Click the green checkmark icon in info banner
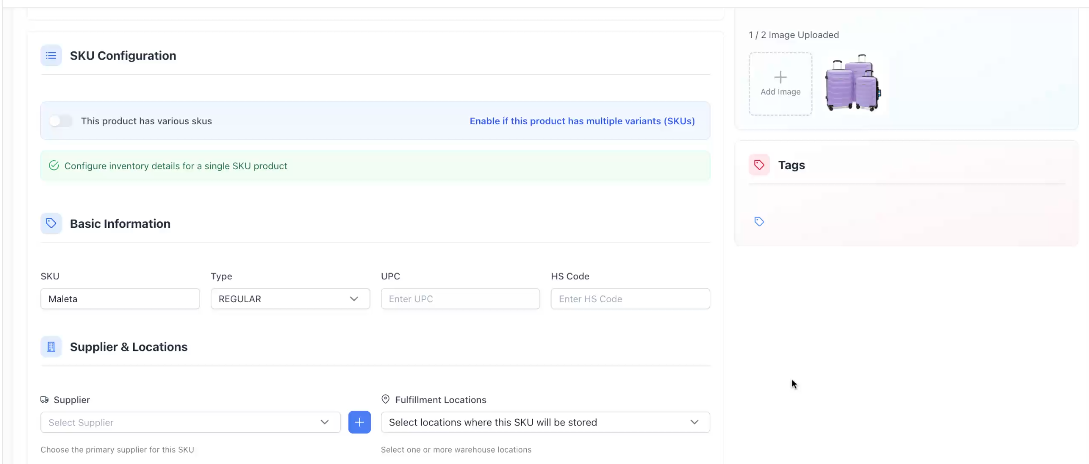Viewport: 1089px width, 464px height. (x=54, y=166)
